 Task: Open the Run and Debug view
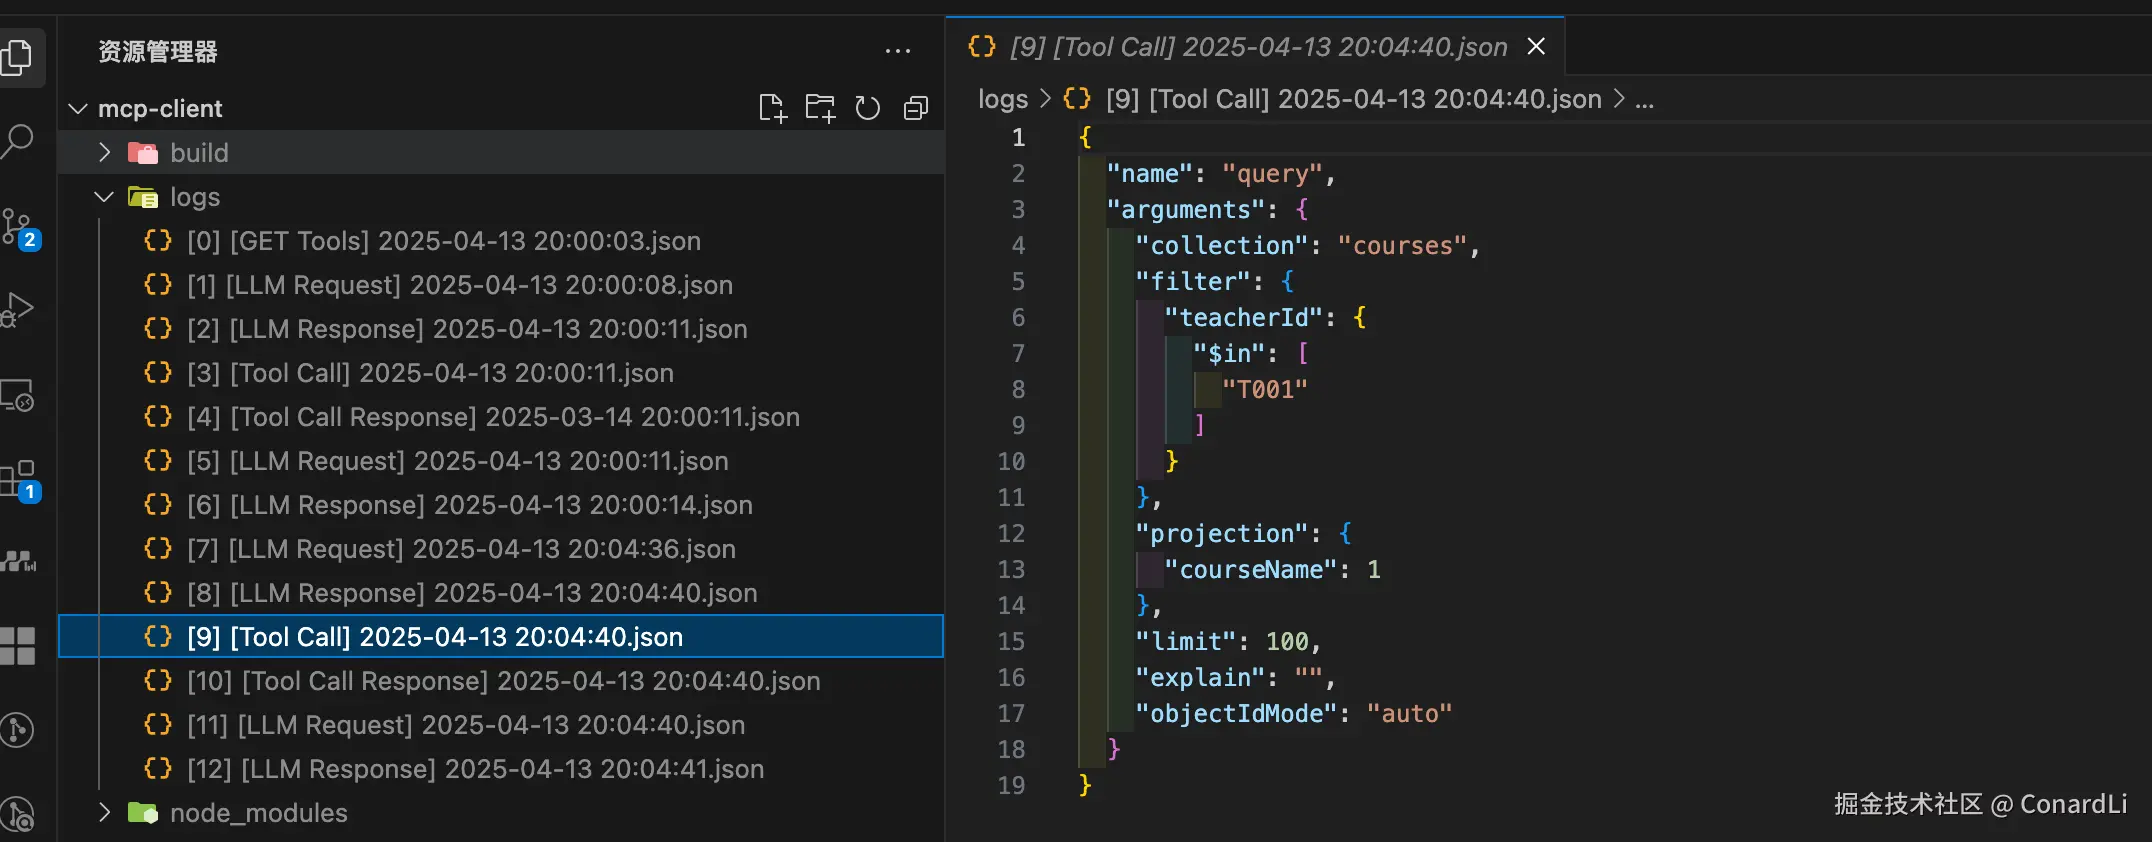pyautogui.click(x=18, y=309)
